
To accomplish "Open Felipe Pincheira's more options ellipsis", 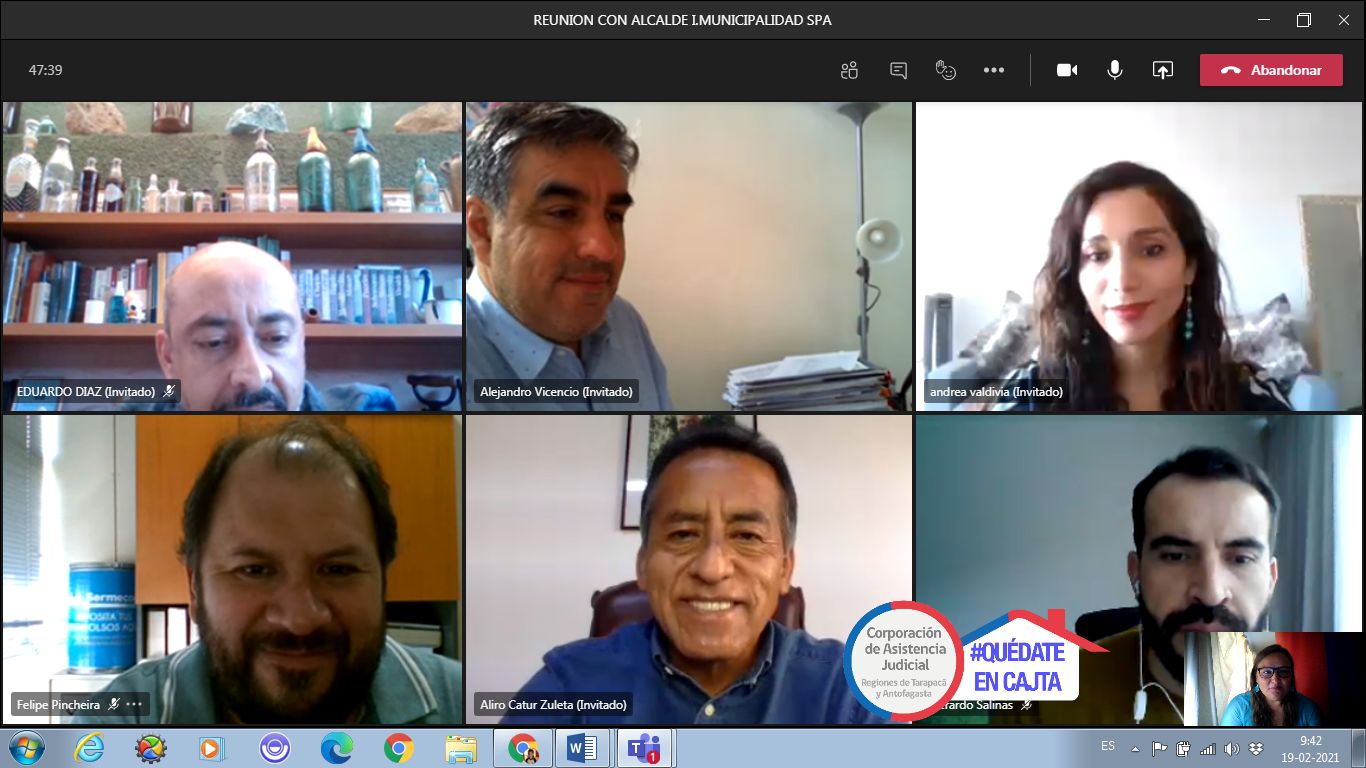I will click(x=134, y=704).
